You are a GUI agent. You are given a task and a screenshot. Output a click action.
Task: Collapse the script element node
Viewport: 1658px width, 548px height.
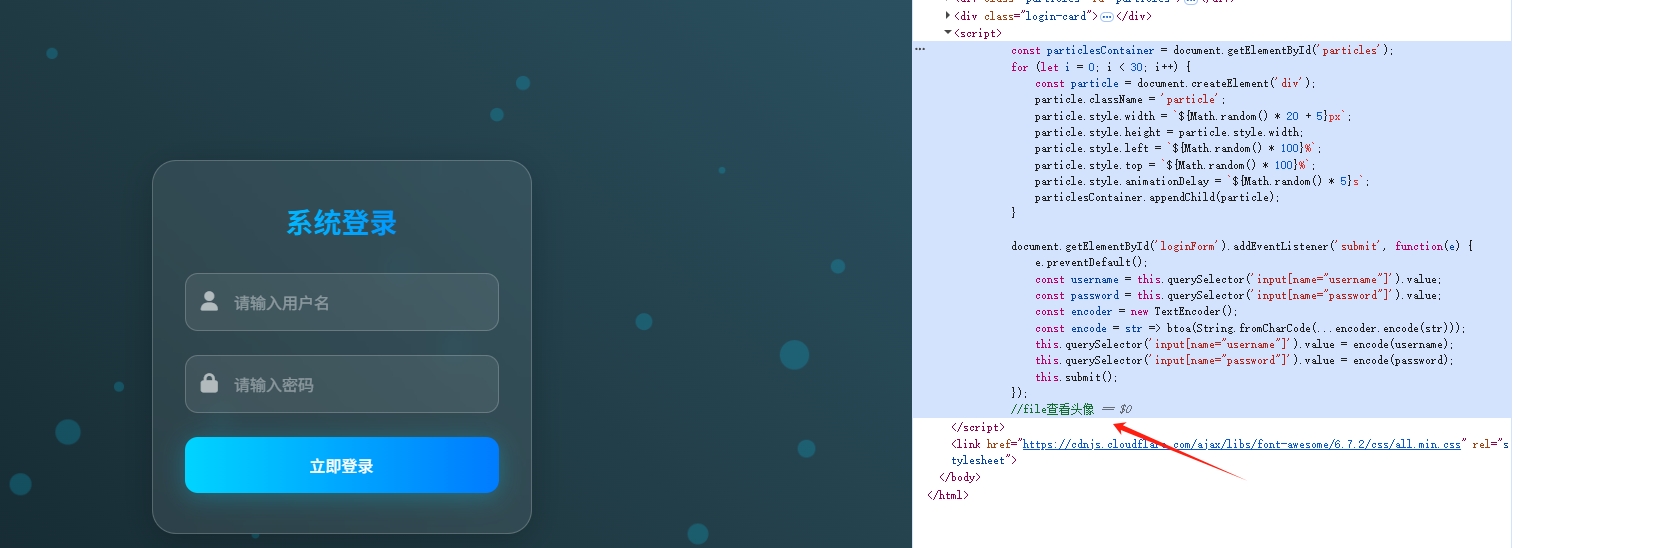947,33
